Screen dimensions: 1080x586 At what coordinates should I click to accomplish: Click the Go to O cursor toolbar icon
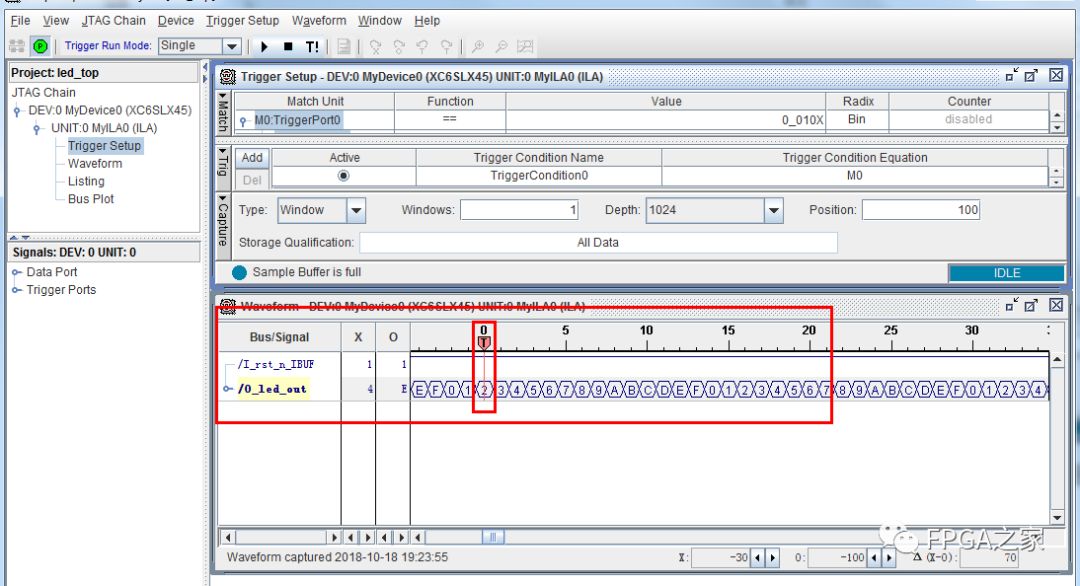click(399, 47)
